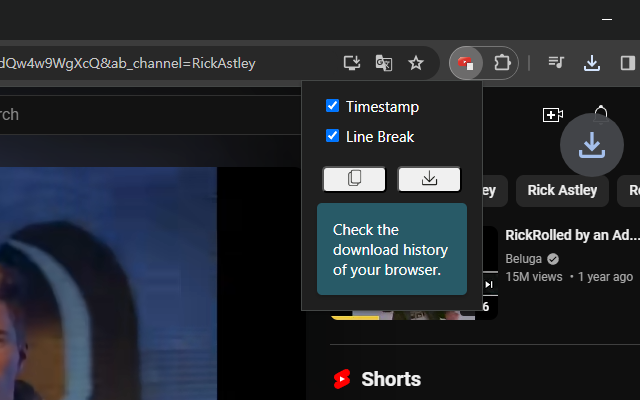Open the Extensions puzzle piece menu
This screenshot has height=400, width=640.
tap(502, 63)
